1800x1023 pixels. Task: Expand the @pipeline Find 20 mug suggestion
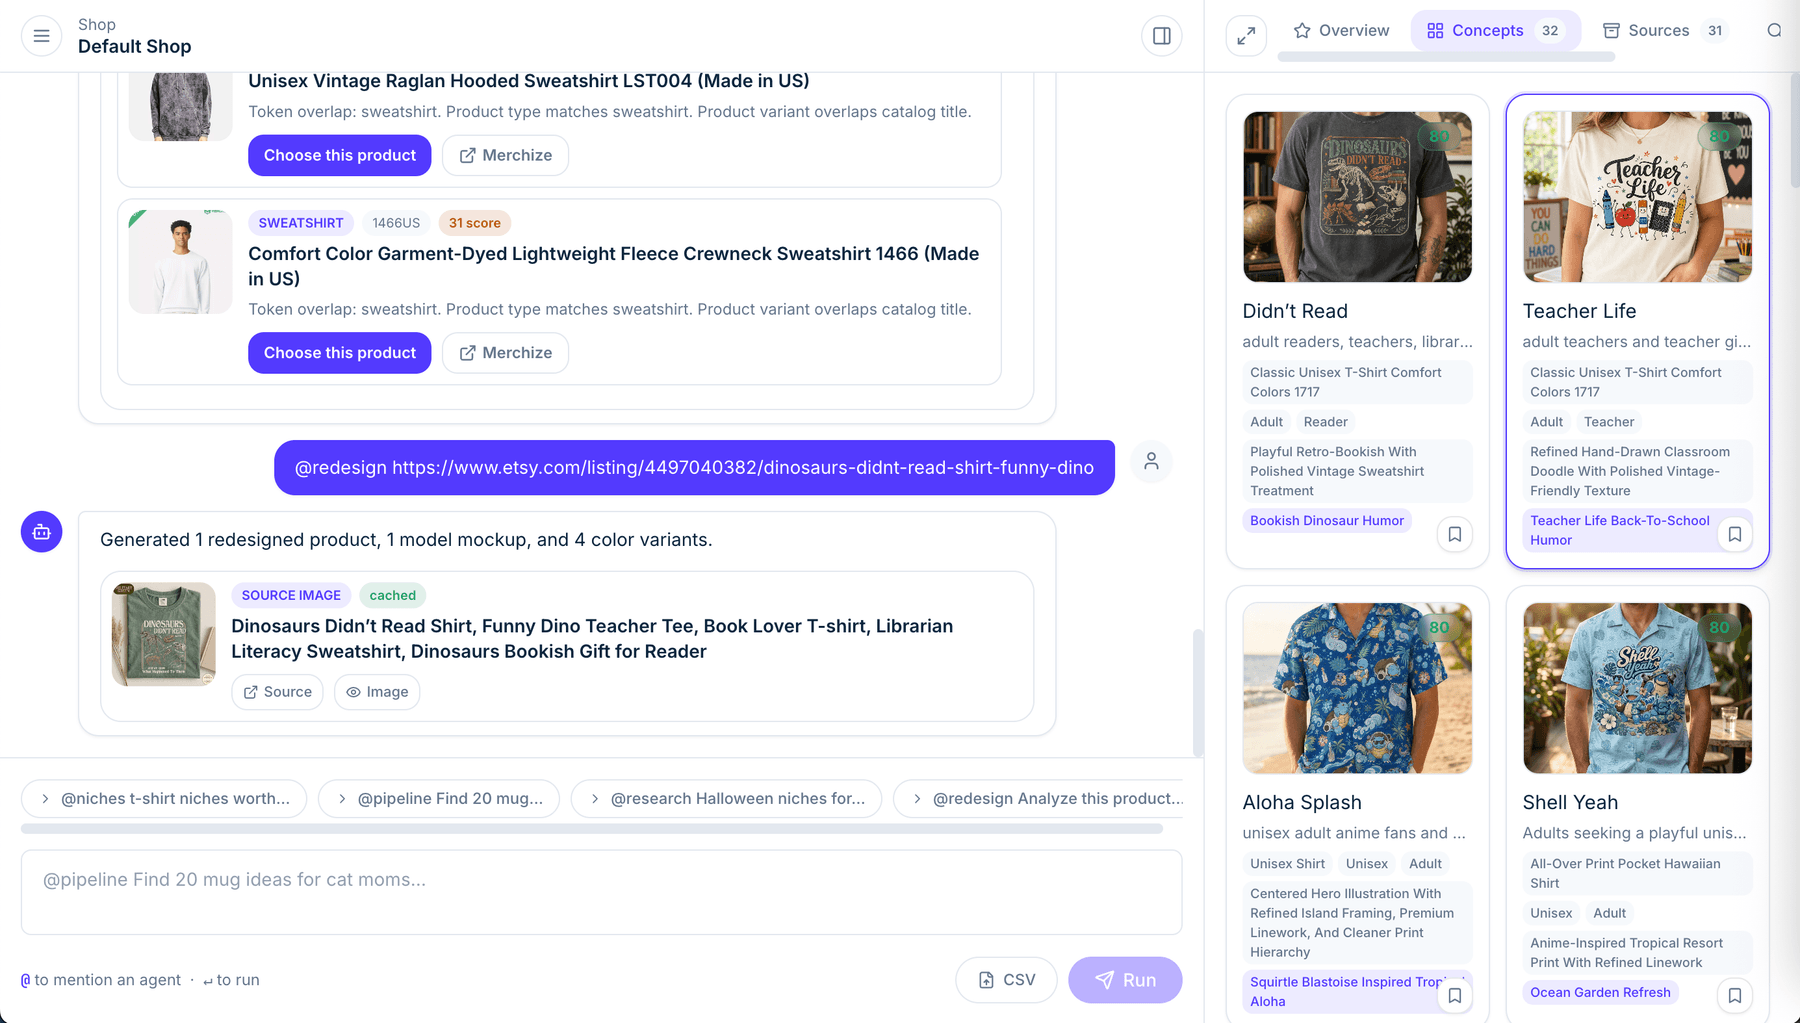tap(439, 798)
